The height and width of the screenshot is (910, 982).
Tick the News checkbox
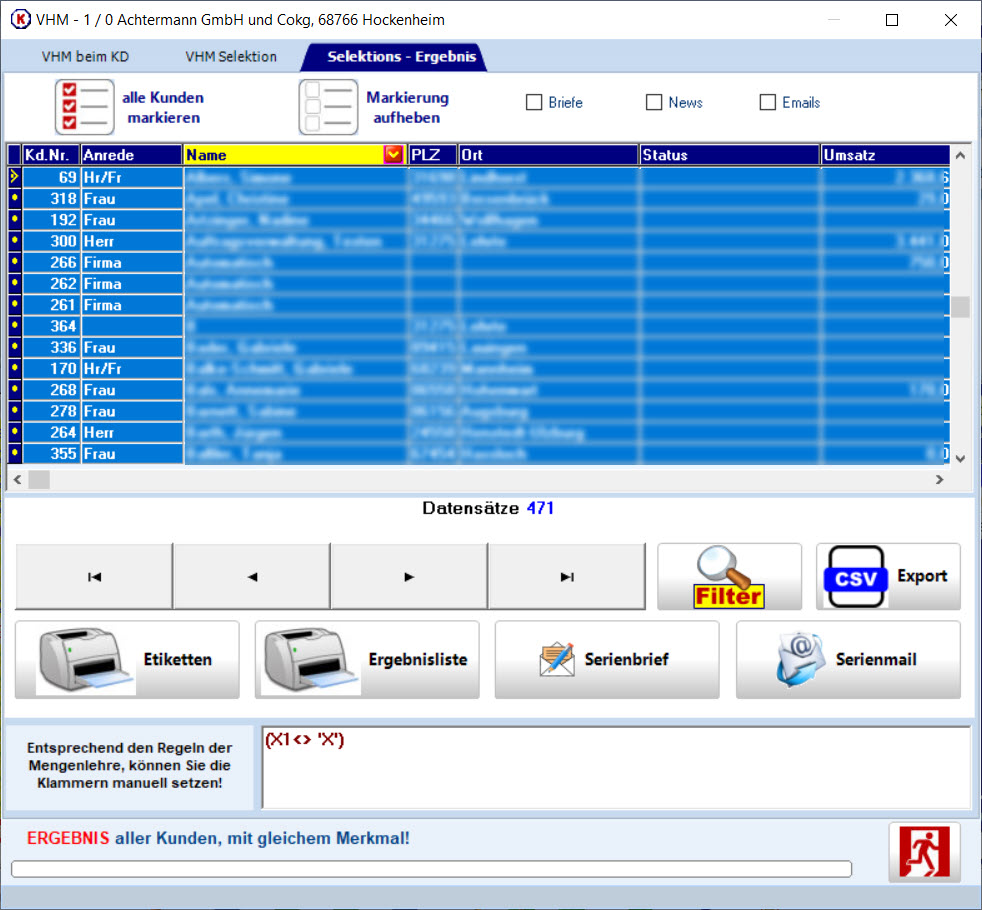pyautogui.click(x=654, y=103)
